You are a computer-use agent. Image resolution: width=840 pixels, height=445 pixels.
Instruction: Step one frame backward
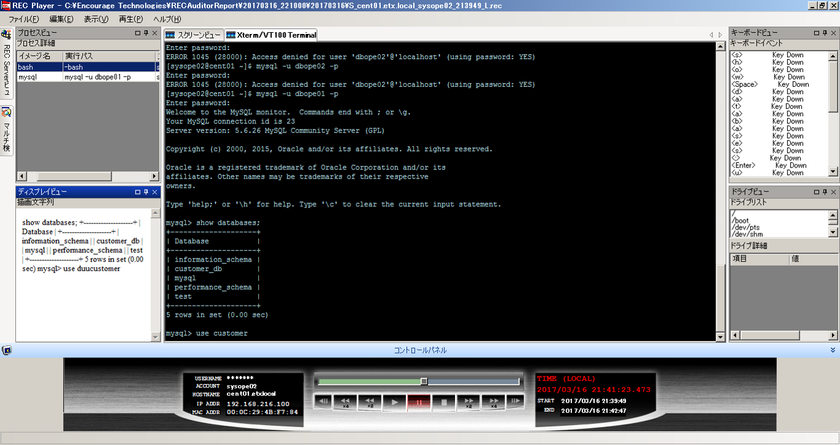pos(323,401)
